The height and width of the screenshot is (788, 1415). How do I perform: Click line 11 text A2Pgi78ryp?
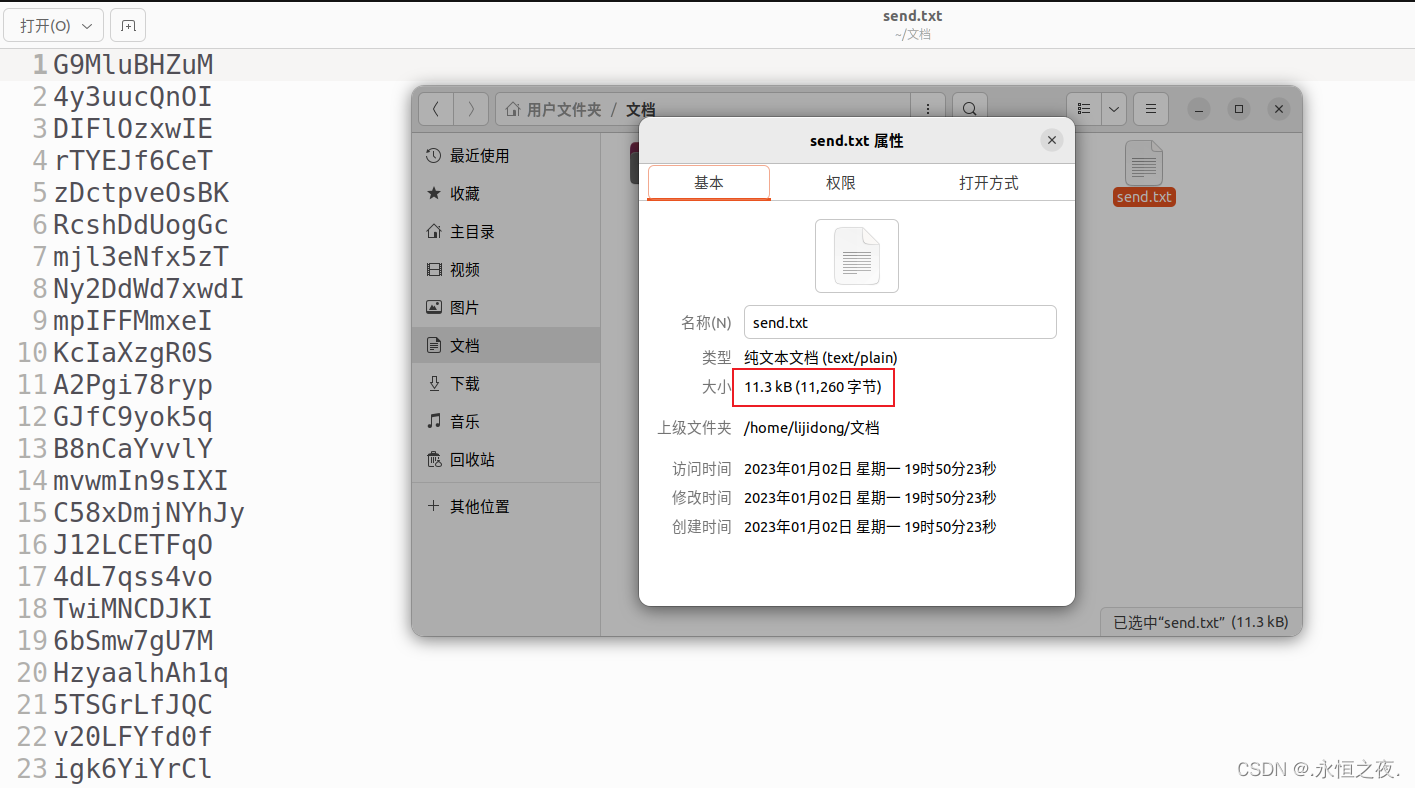coord(133,385)
